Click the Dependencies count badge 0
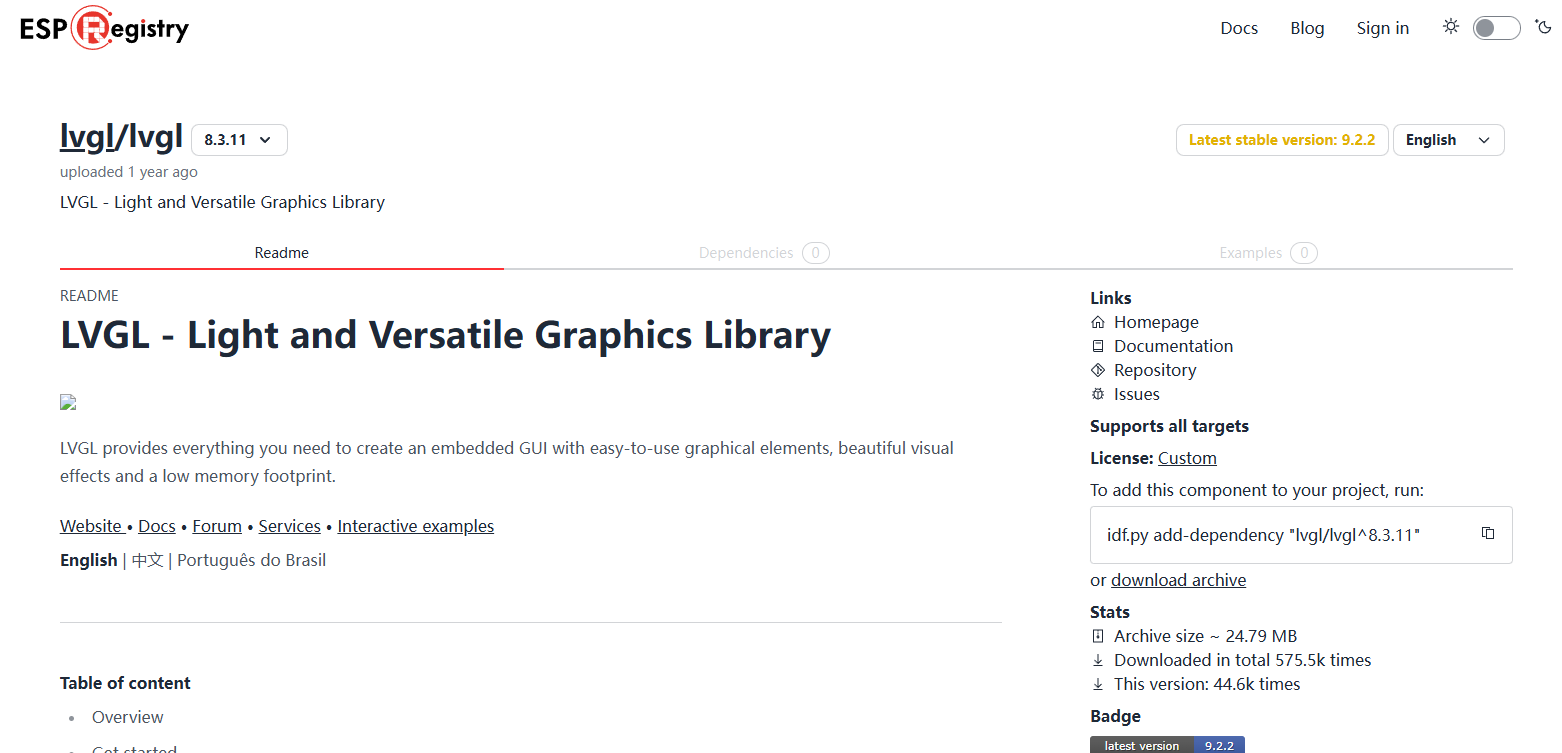The width and height of the screenshot is (1562, 753). click(x=815, y=253)
